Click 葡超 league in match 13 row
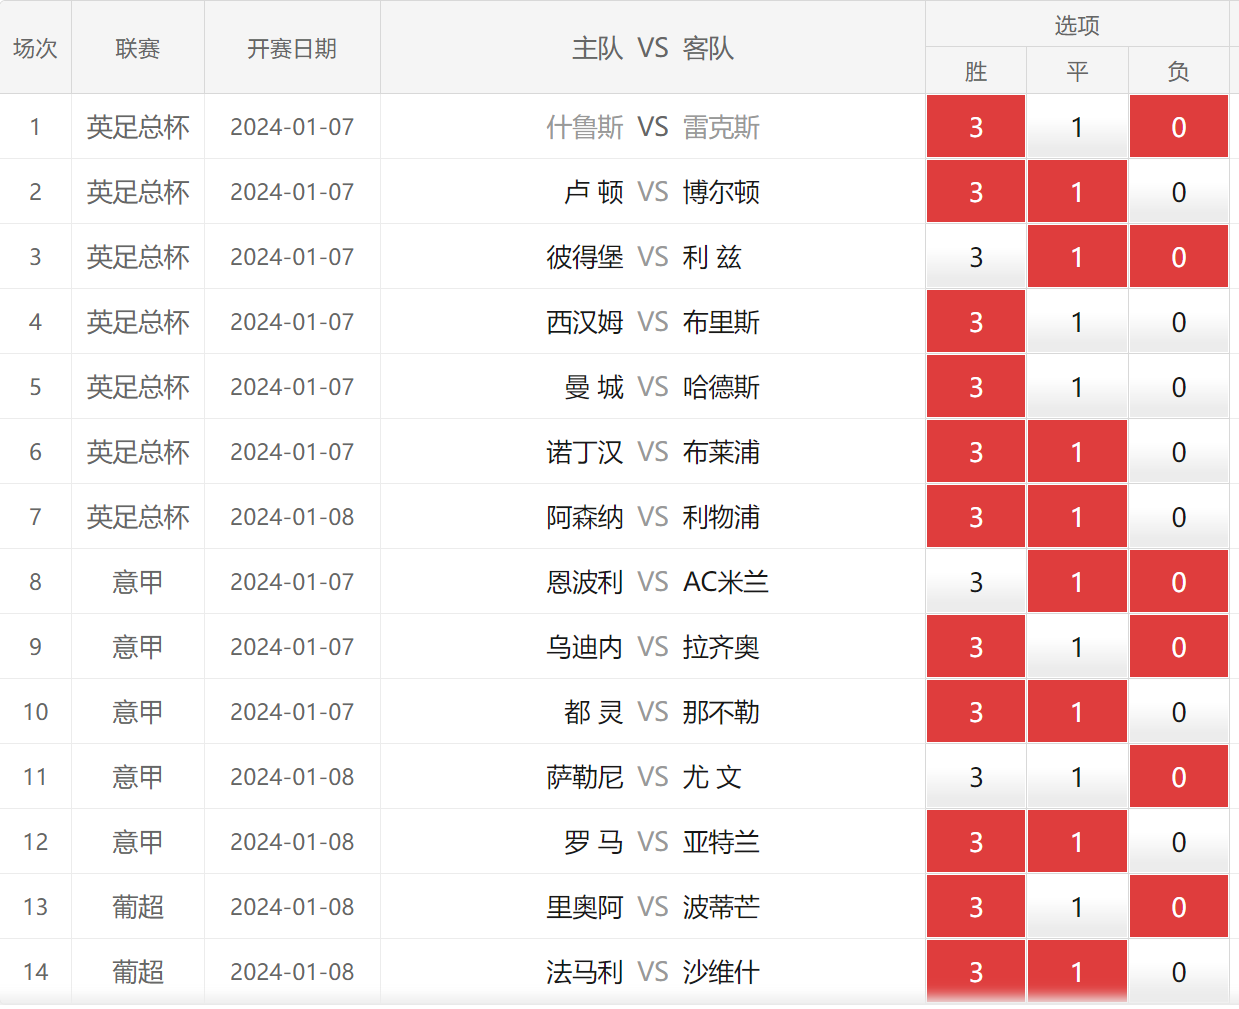Screen dimensions: 1239x1009 click(x=138, y=907)
